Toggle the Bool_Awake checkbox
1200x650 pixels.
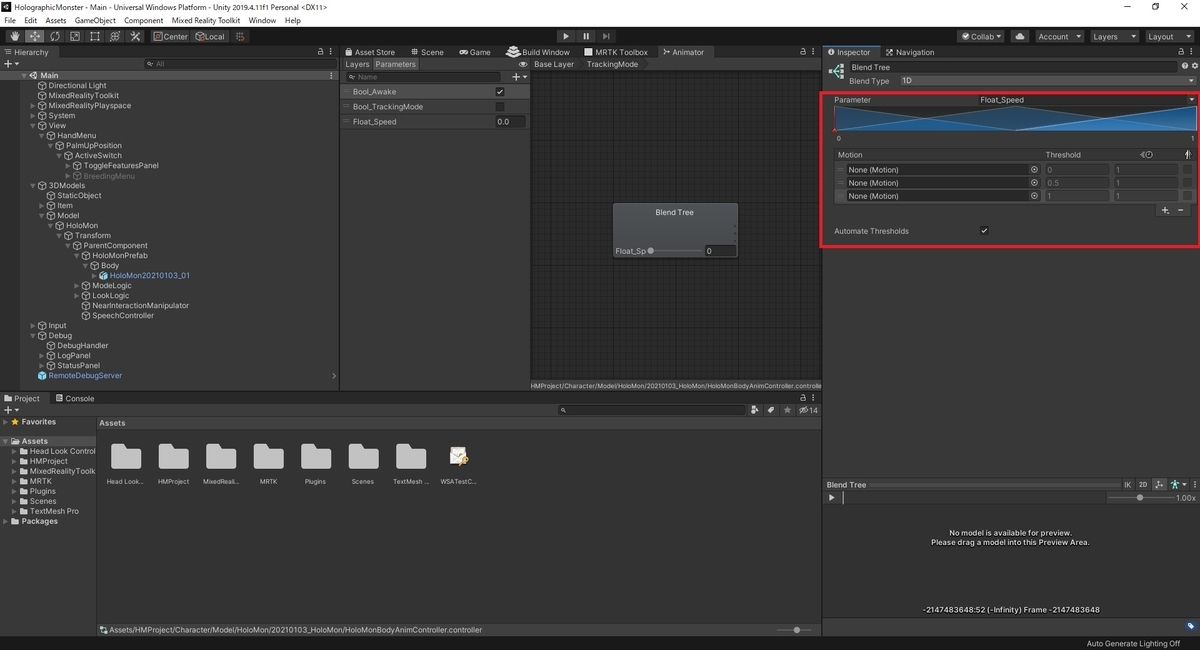click(x=500, y=92)
